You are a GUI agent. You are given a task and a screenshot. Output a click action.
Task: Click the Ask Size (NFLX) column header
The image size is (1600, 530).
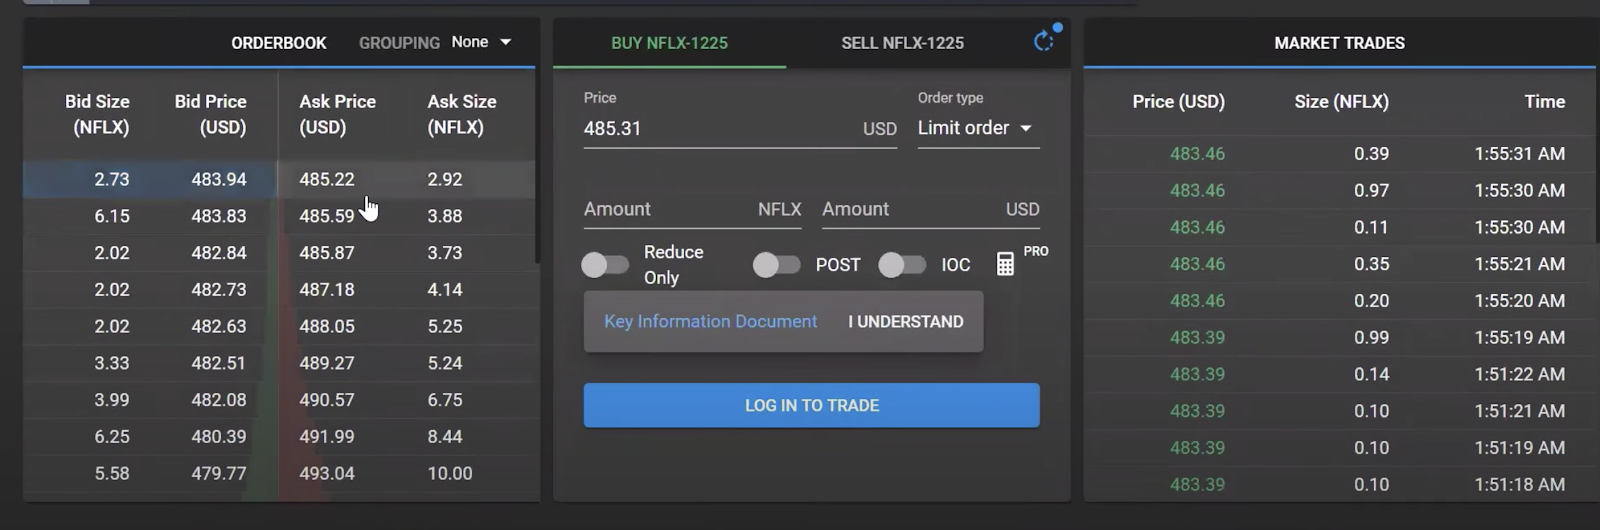[461, 114]
